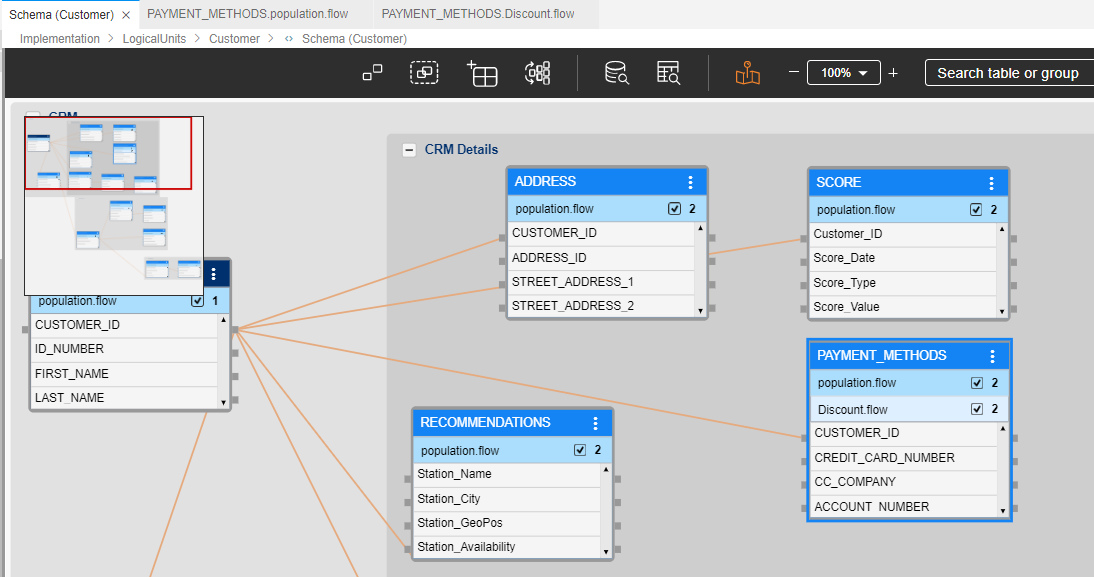Click the Search table or group field

[1008, 73]
